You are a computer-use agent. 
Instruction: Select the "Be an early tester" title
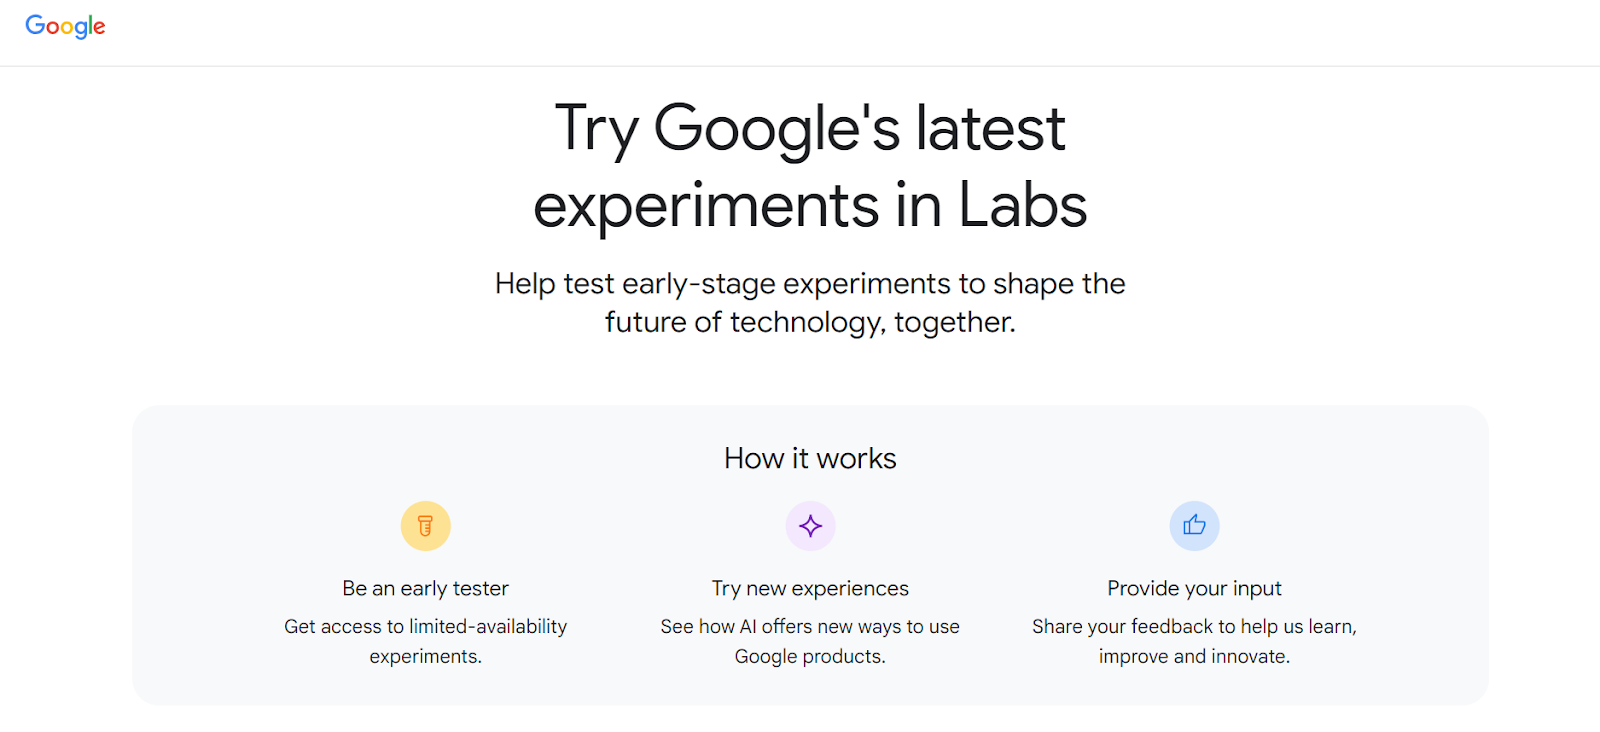(x=425, y=588)
